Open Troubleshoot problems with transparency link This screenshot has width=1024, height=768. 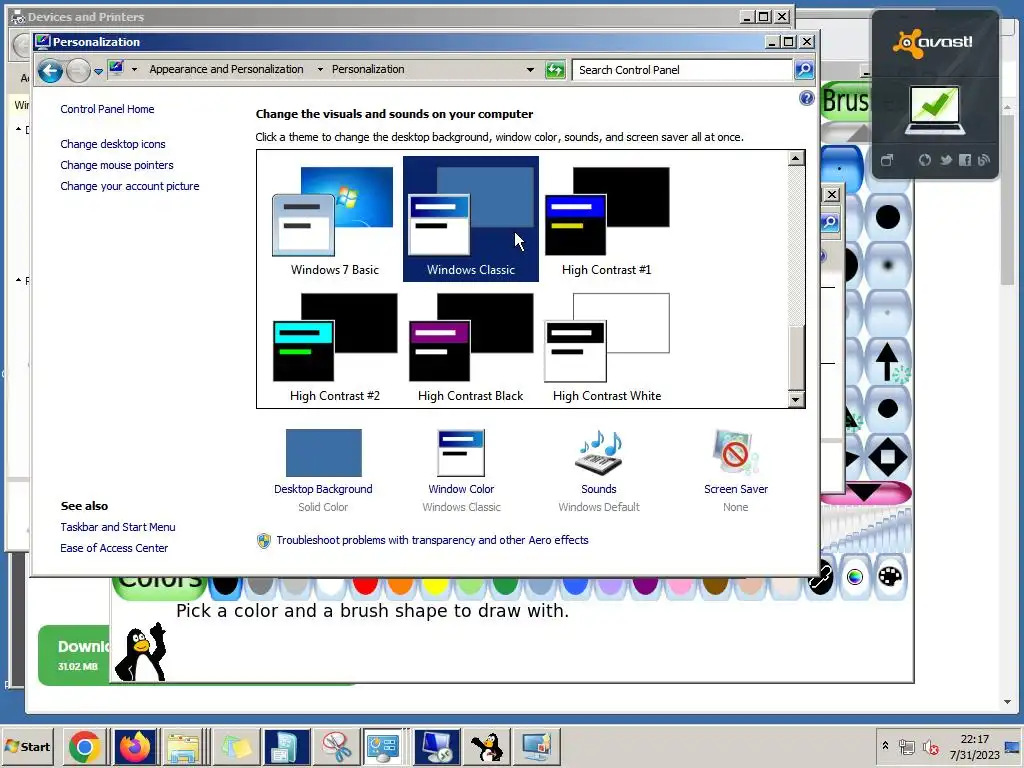coord(432,540)
